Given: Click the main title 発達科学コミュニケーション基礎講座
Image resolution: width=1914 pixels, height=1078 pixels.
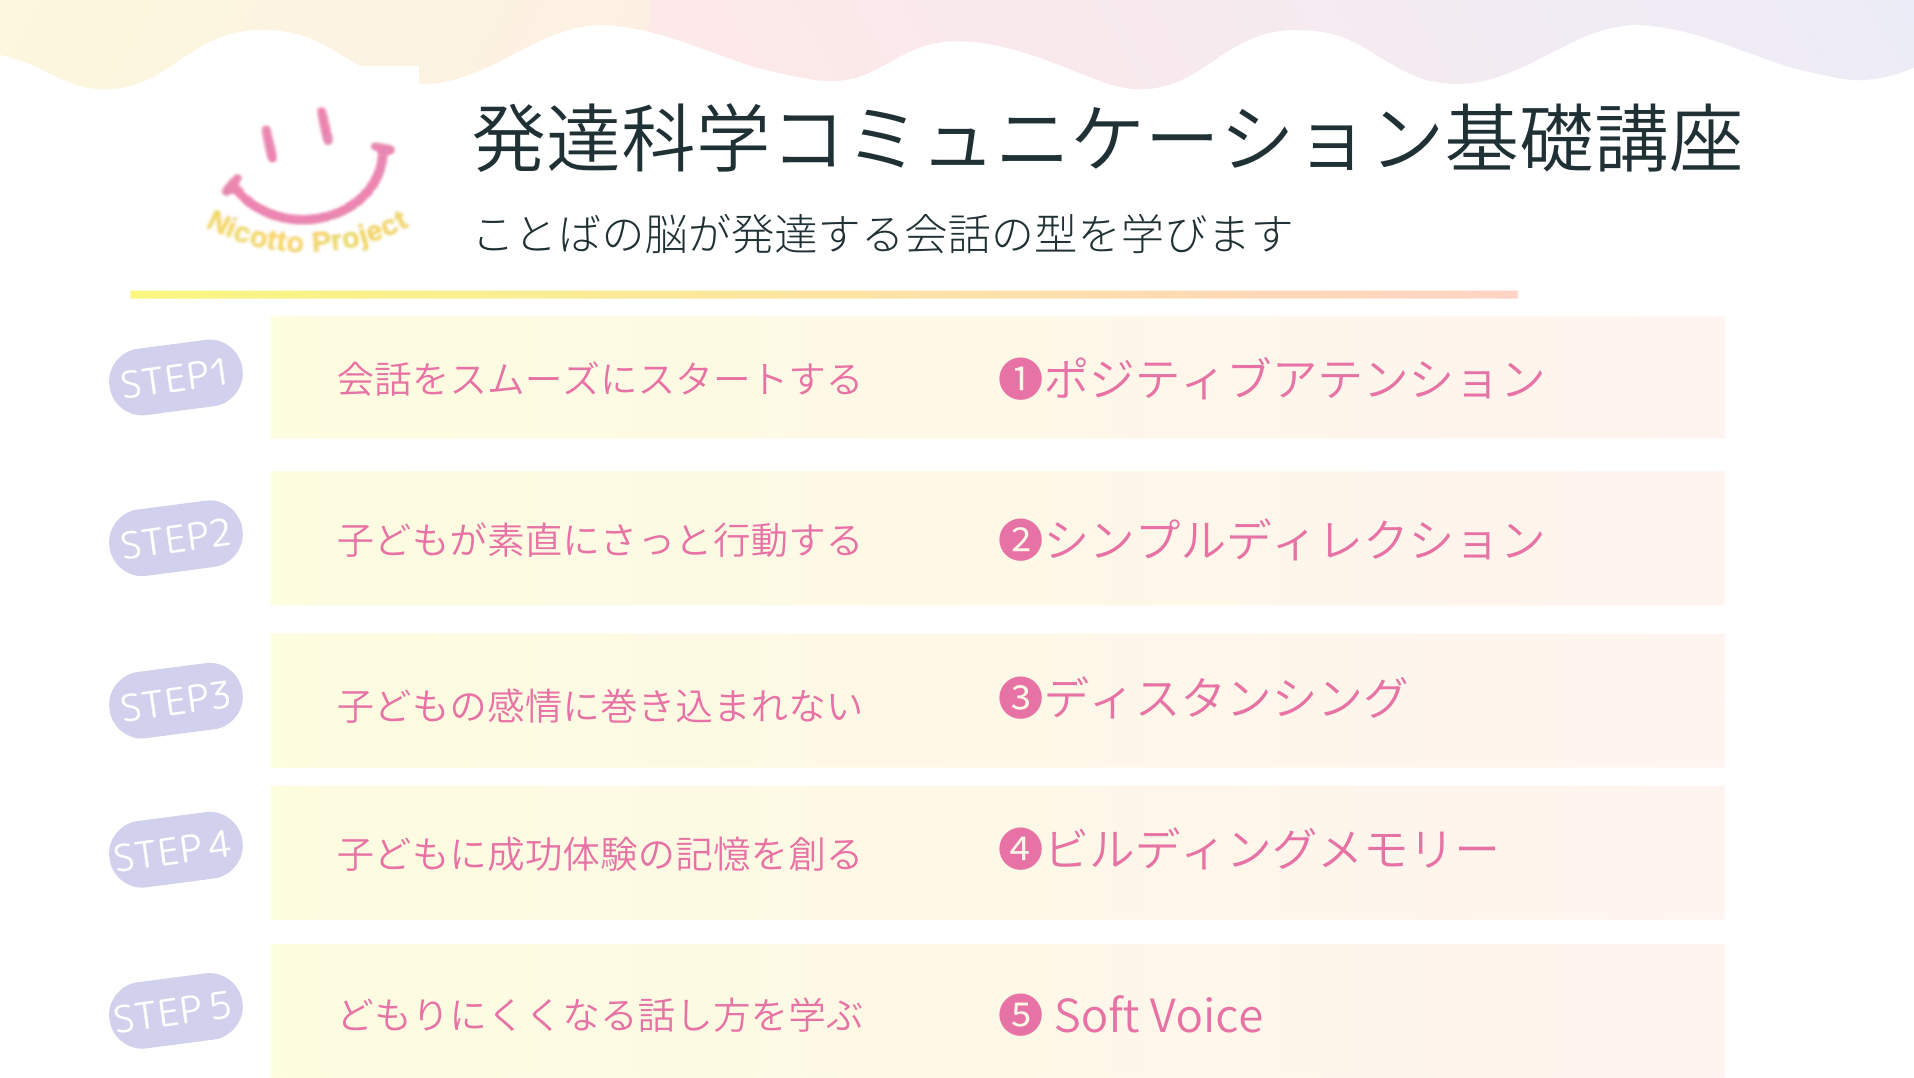Looking at the screenshot, I should (1107, 140).
